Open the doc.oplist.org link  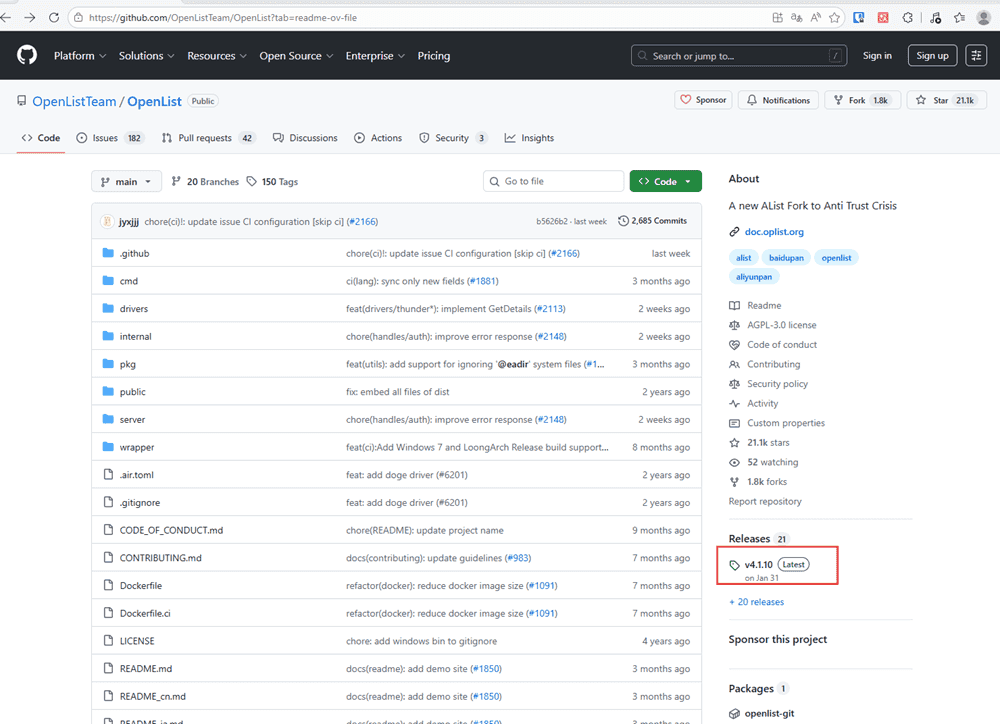click(x=773, y=232)
